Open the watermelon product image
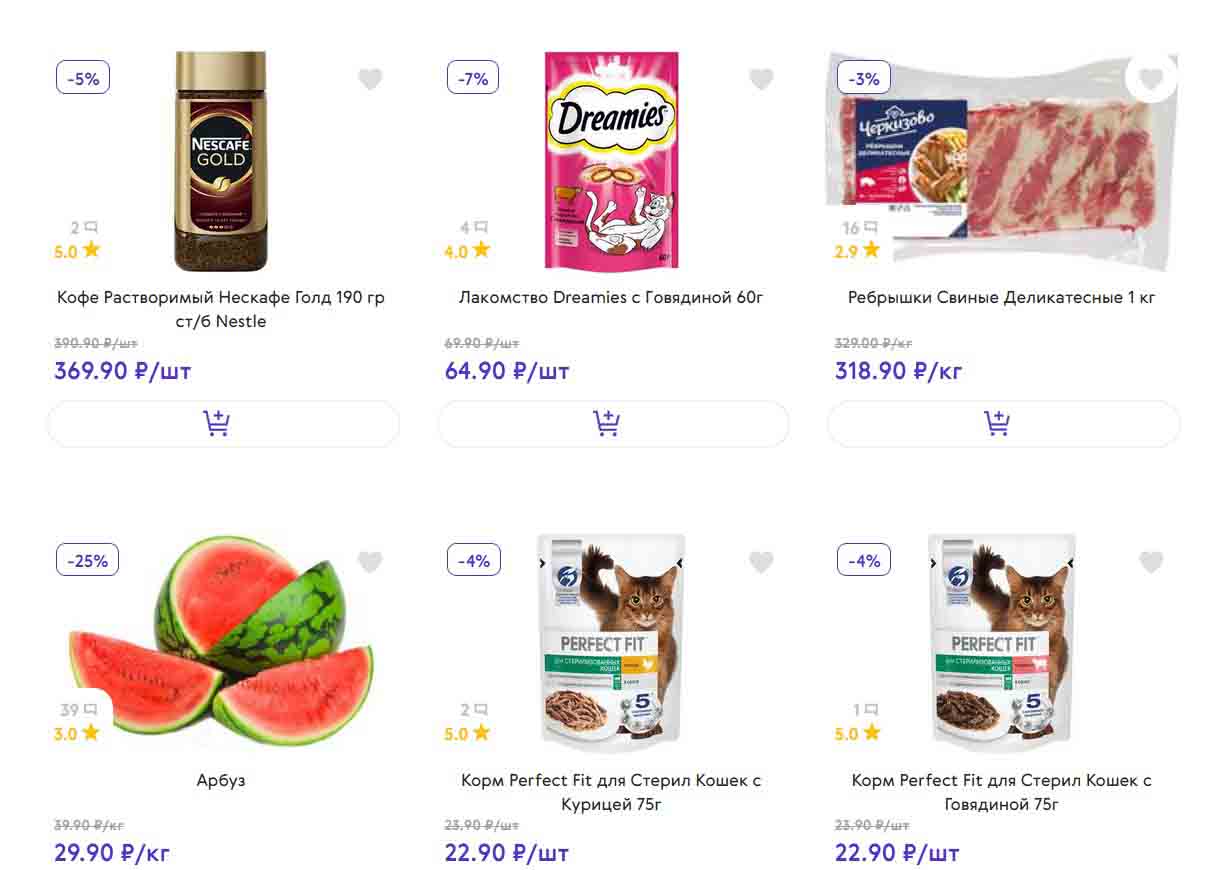The height and width of the screenshot is (870, 1216). (x=221, y=640)
